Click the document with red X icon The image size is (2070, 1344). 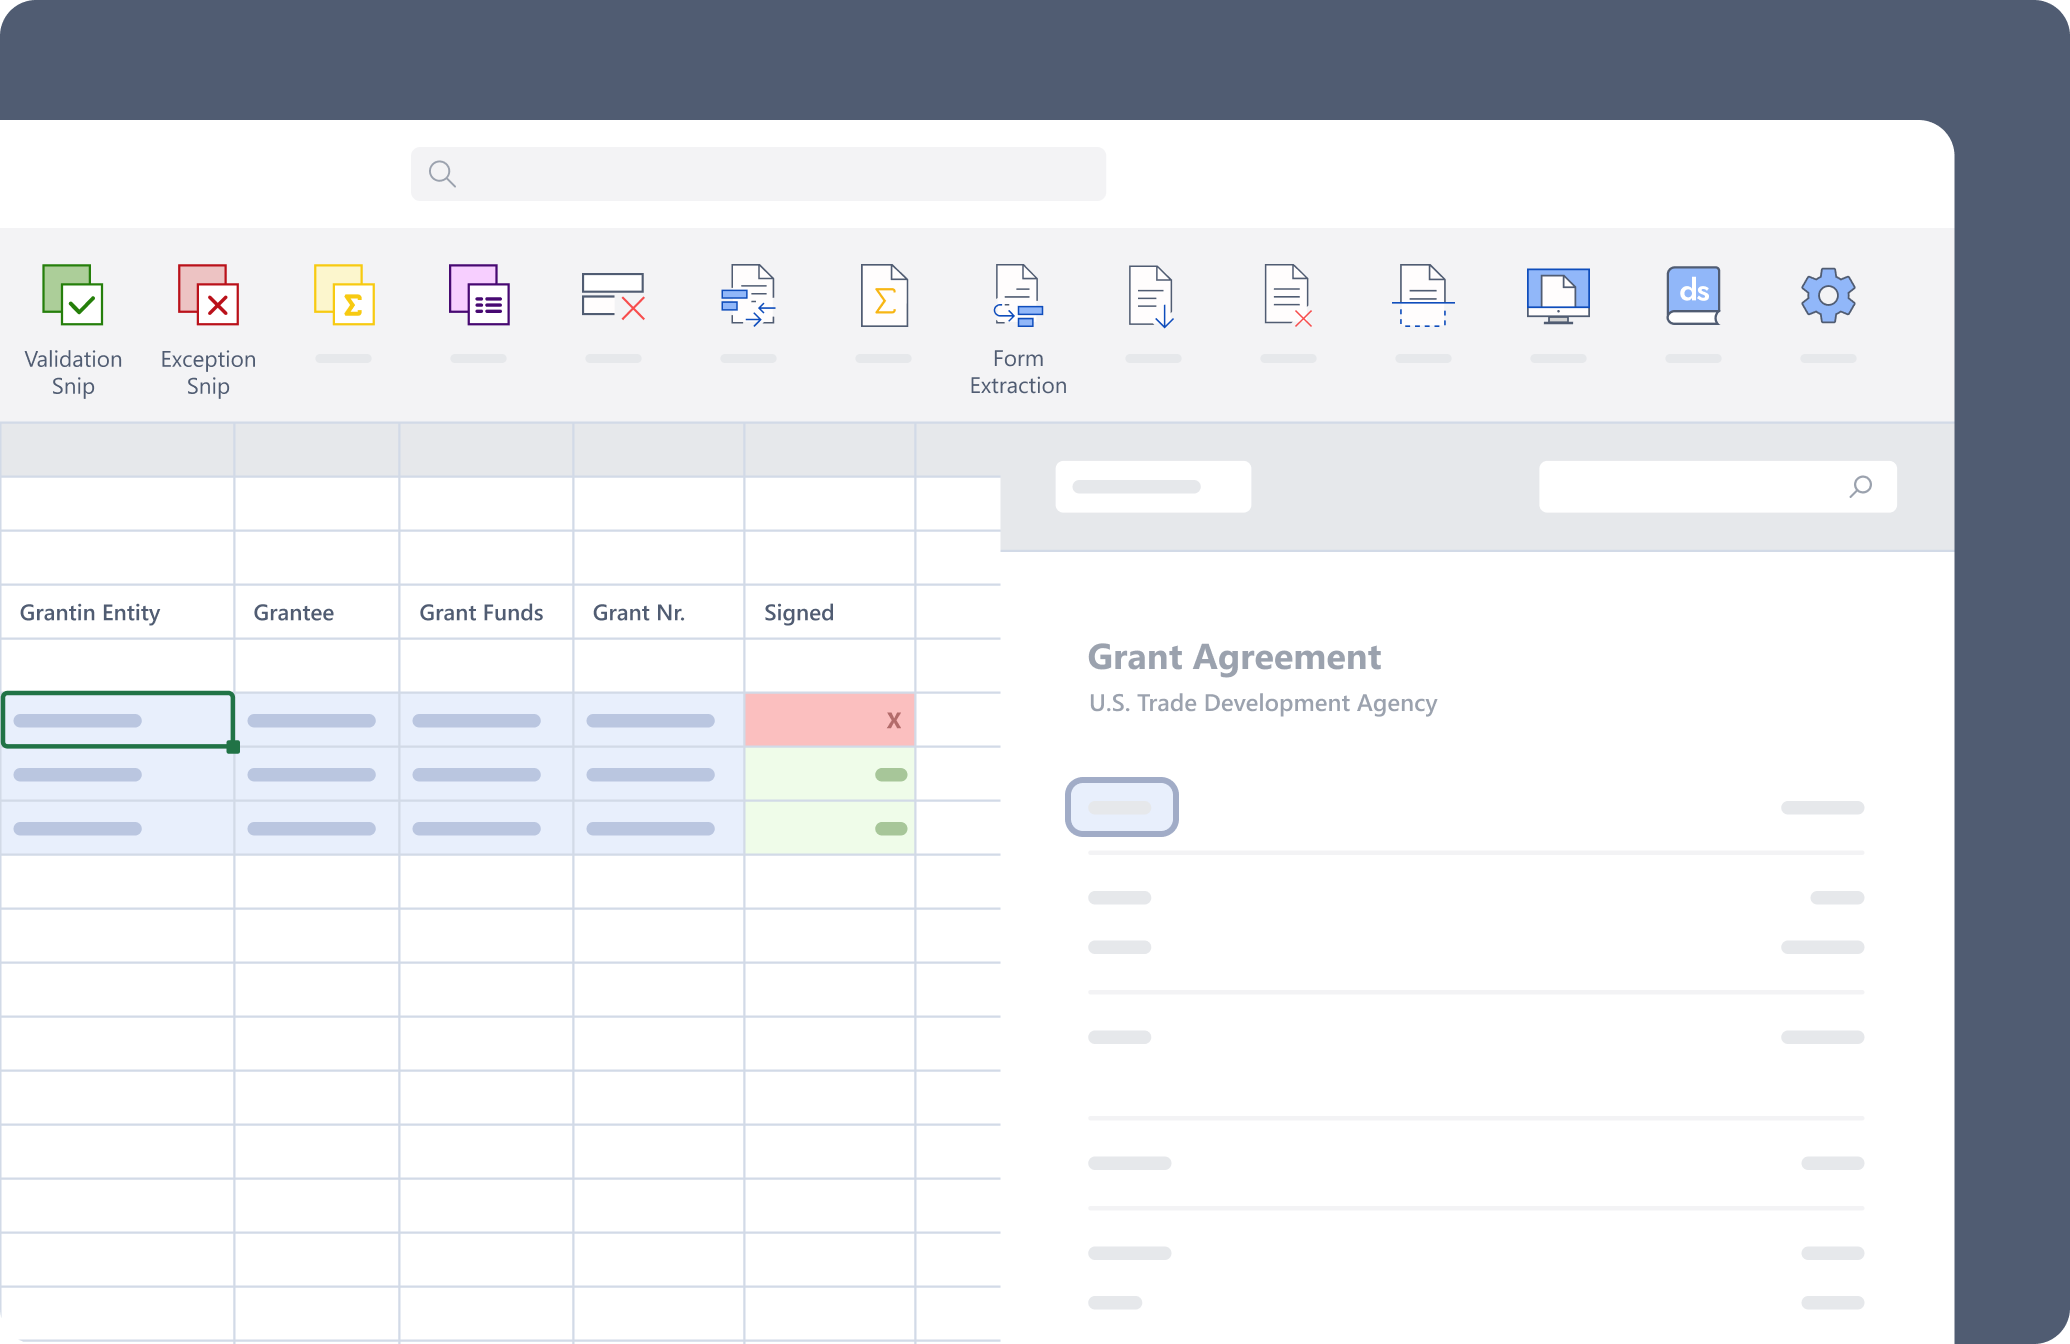click(x=1288, y=295)
